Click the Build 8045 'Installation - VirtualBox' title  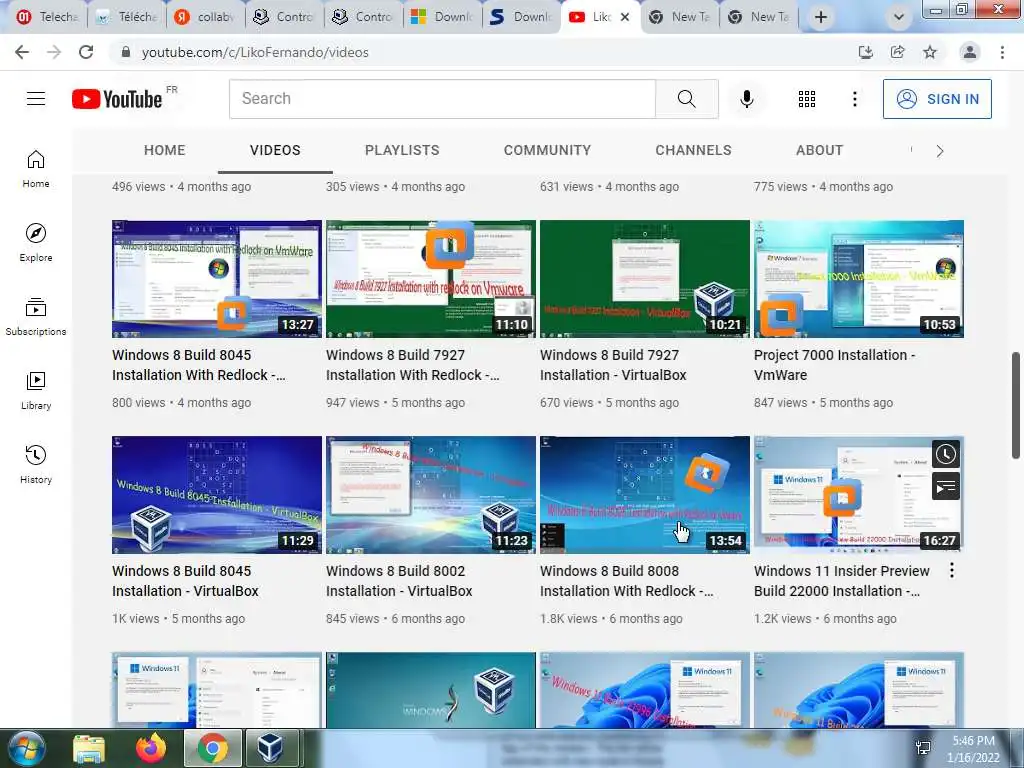(185, 581)
